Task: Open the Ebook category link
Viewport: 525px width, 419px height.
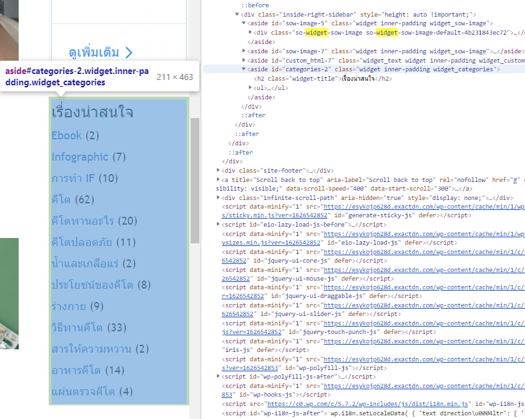Action: coord(67,135)
